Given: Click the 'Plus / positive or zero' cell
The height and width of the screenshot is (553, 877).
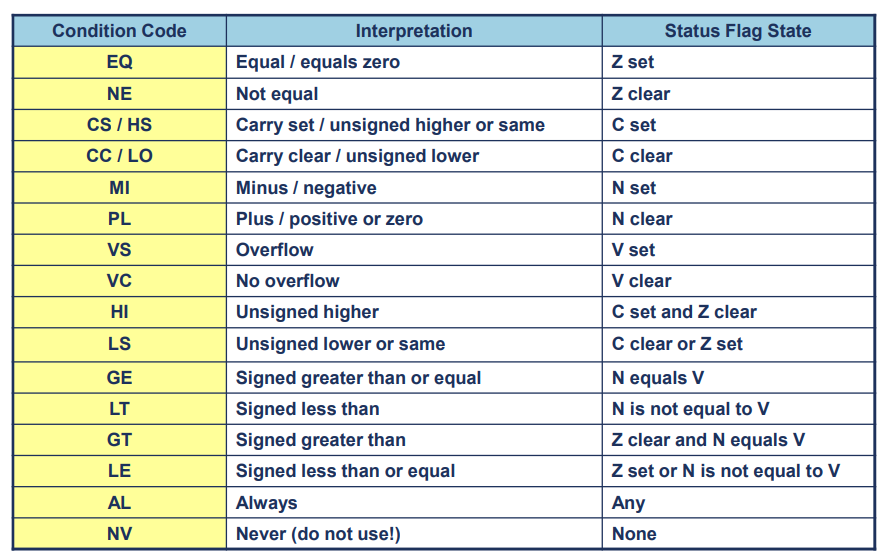Looking at the screenshot, I should click(414, 219).
